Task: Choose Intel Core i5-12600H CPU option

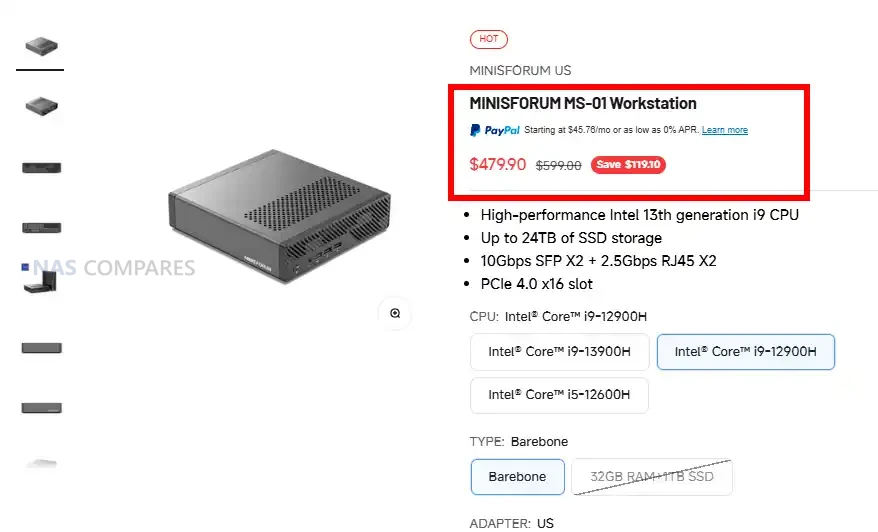Action: [x=559, y=395]
